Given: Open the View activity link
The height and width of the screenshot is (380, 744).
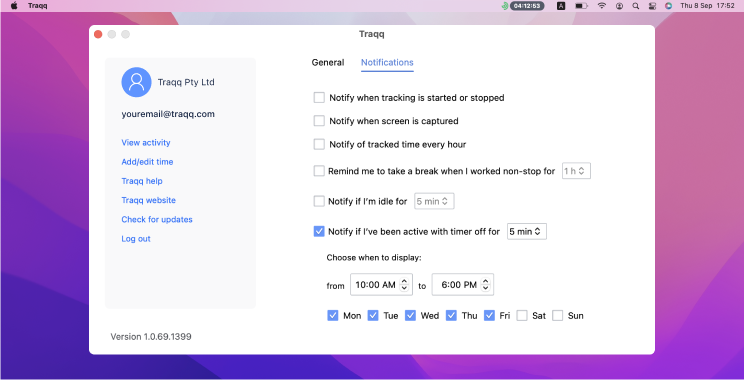Looking at the screenshot, I should 146,142.
